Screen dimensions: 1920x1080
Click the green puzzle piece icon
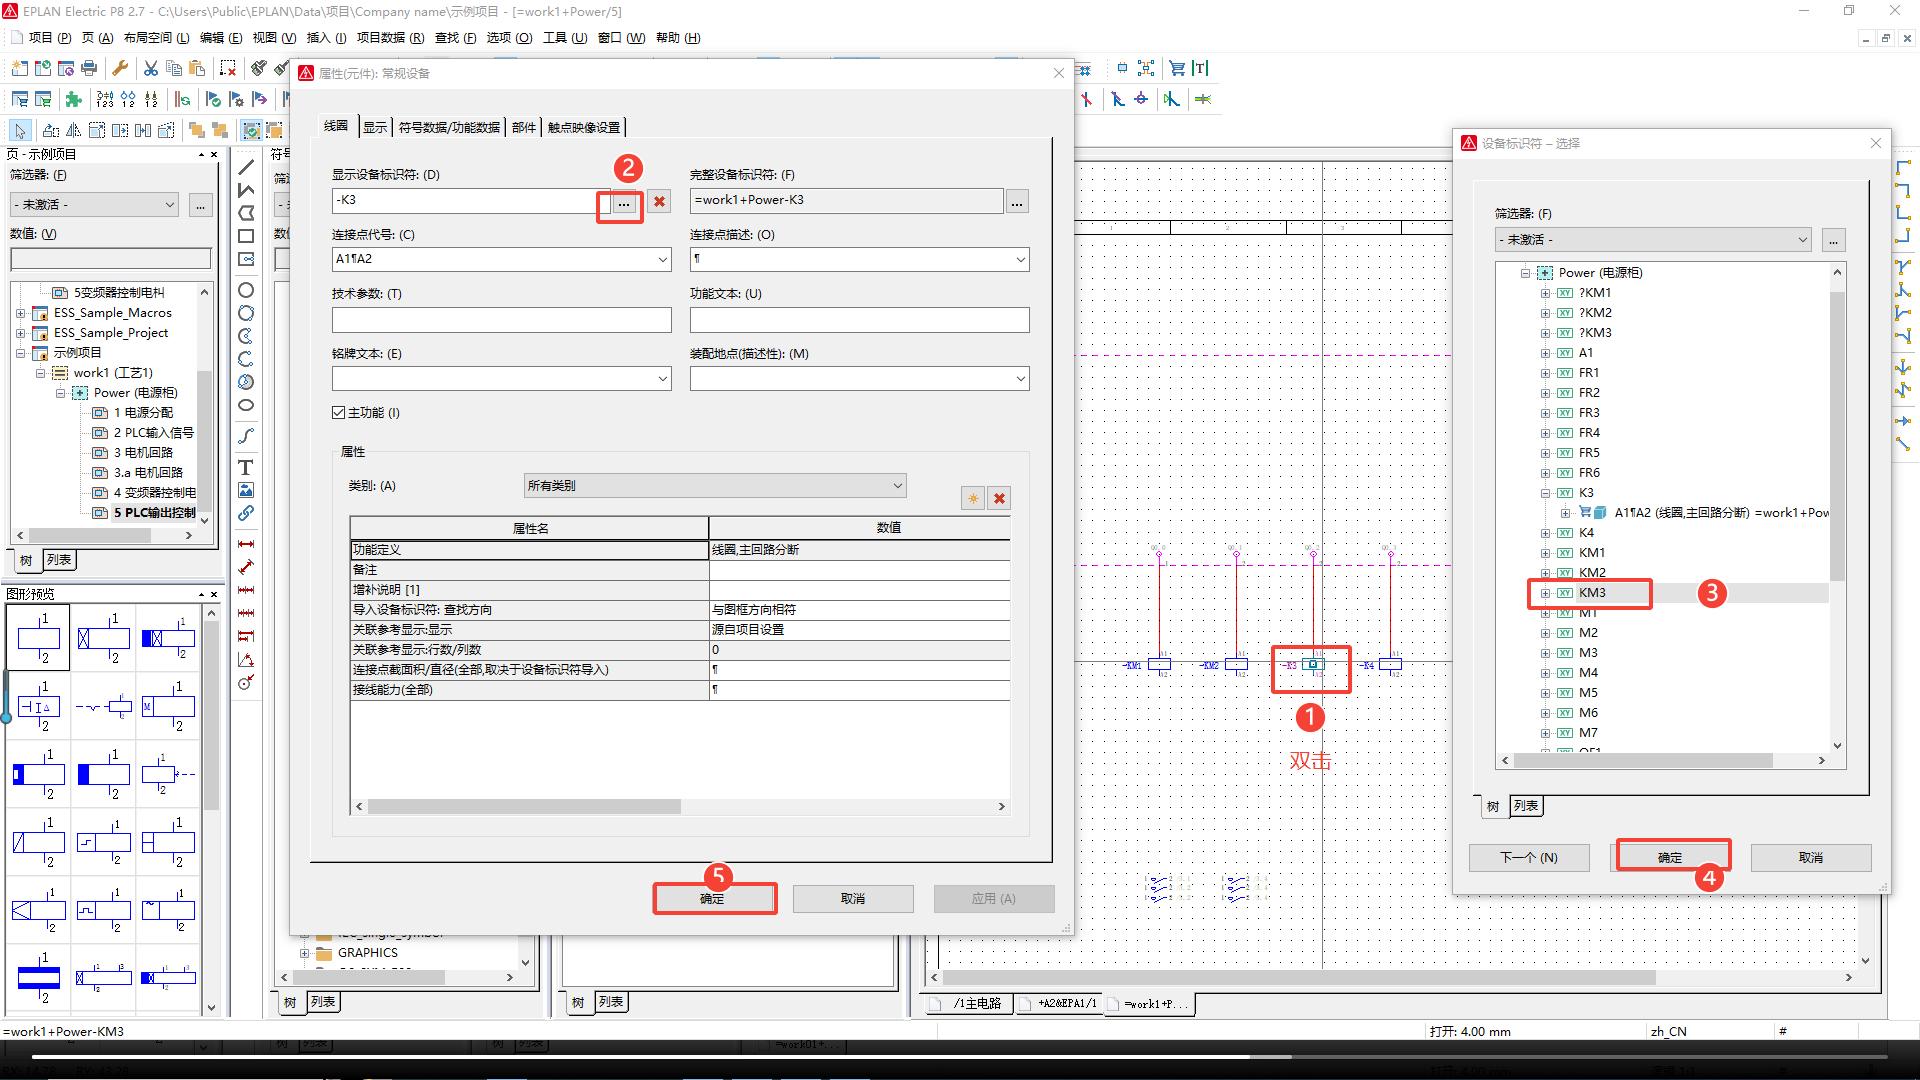click(73, 99)
